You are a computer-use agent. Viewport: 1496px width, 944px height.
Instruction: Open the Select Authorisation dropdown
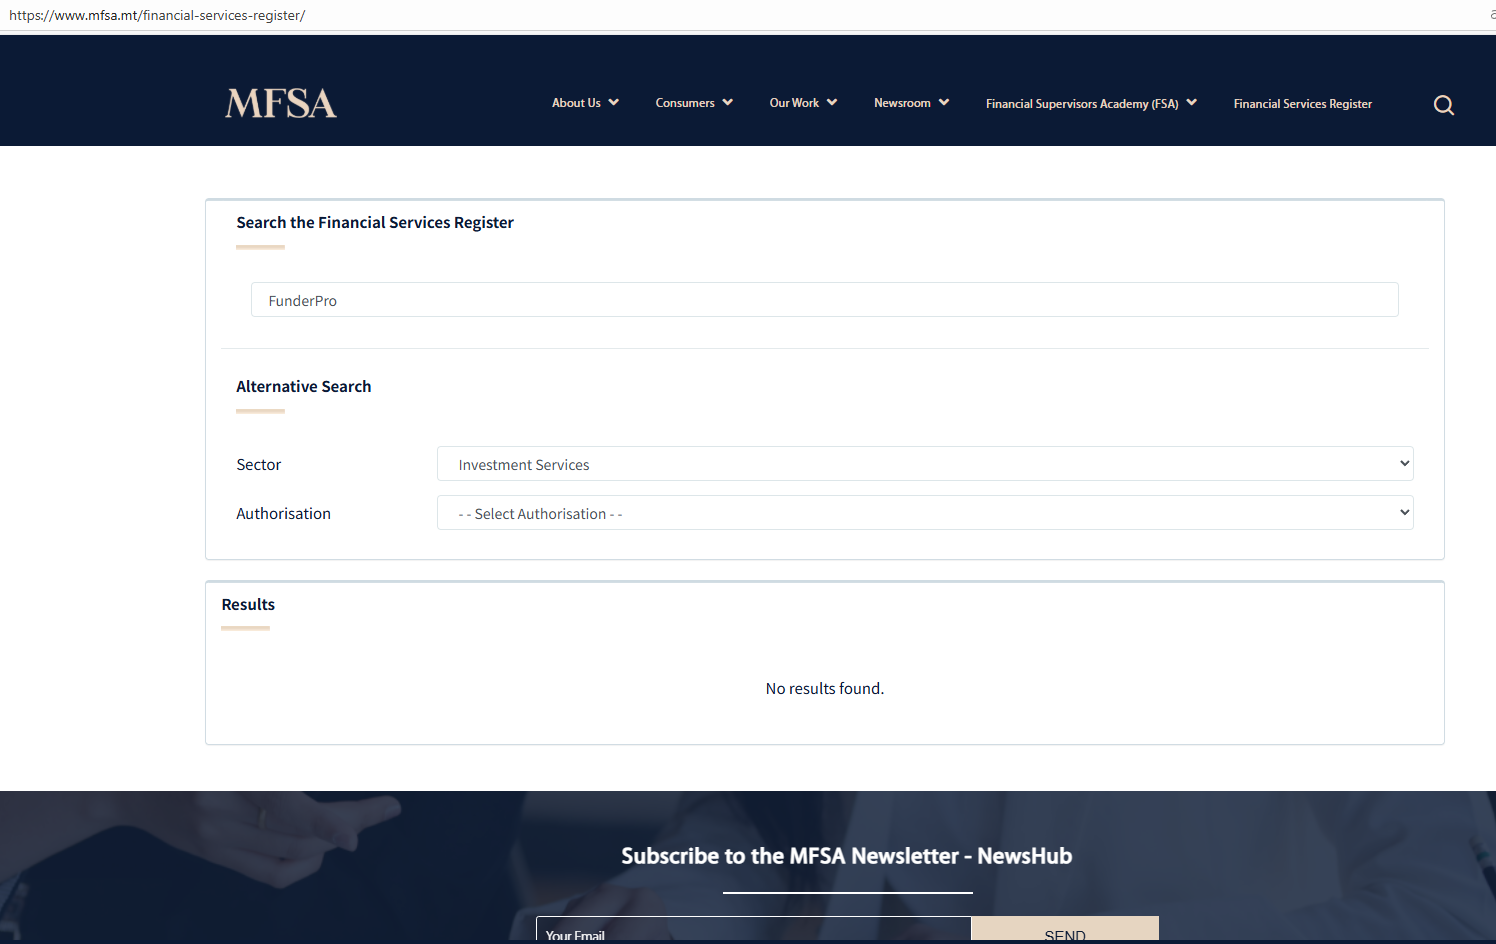click(x=925, y=513)
